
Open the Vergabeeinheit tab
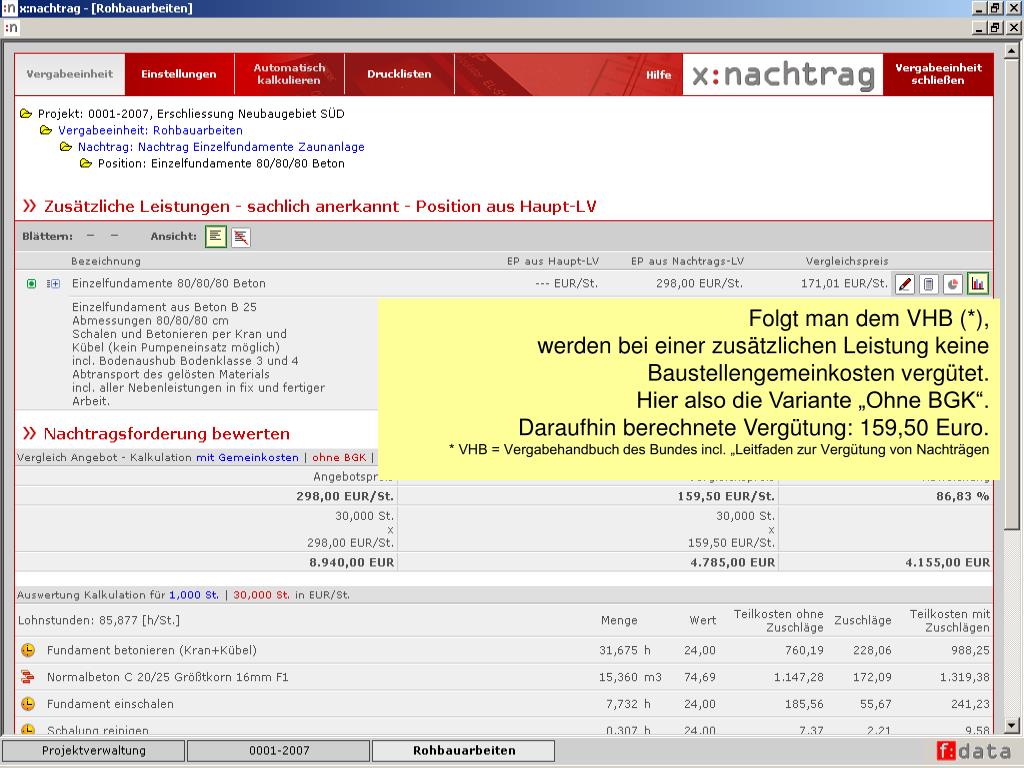(69, 74)
